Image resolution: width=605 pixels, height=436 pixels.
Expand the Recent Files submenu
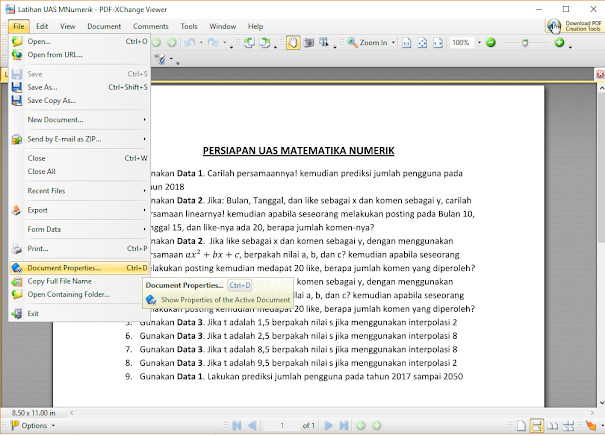79,191
